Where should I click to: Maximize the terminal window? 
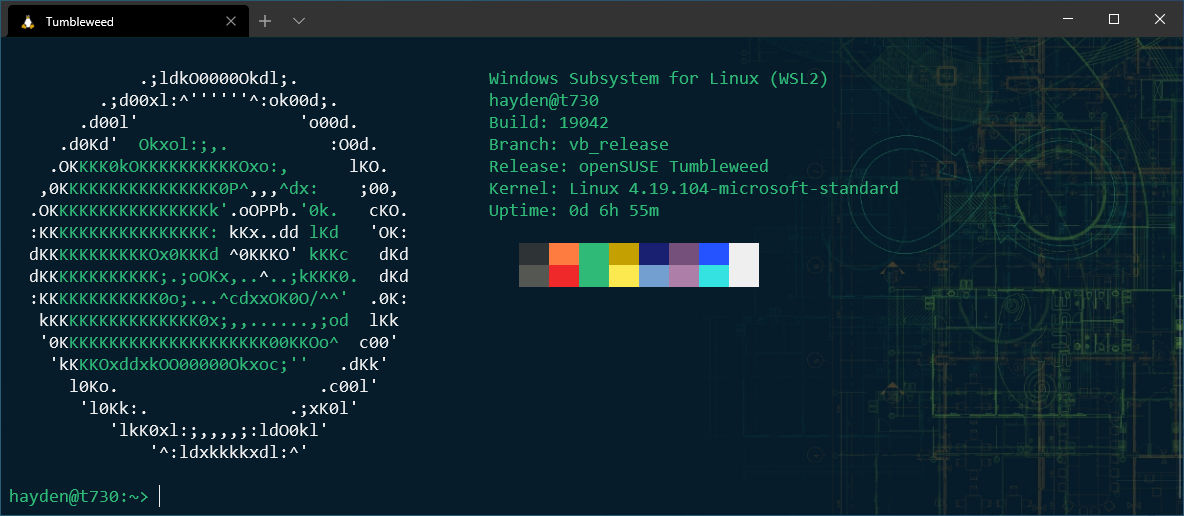(1114, 20)
